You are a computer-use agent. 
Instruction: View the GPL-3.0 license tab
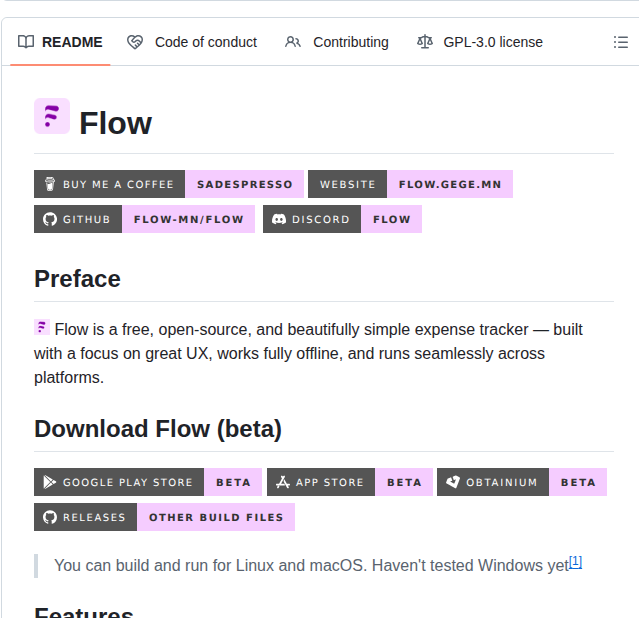[480, 42]
